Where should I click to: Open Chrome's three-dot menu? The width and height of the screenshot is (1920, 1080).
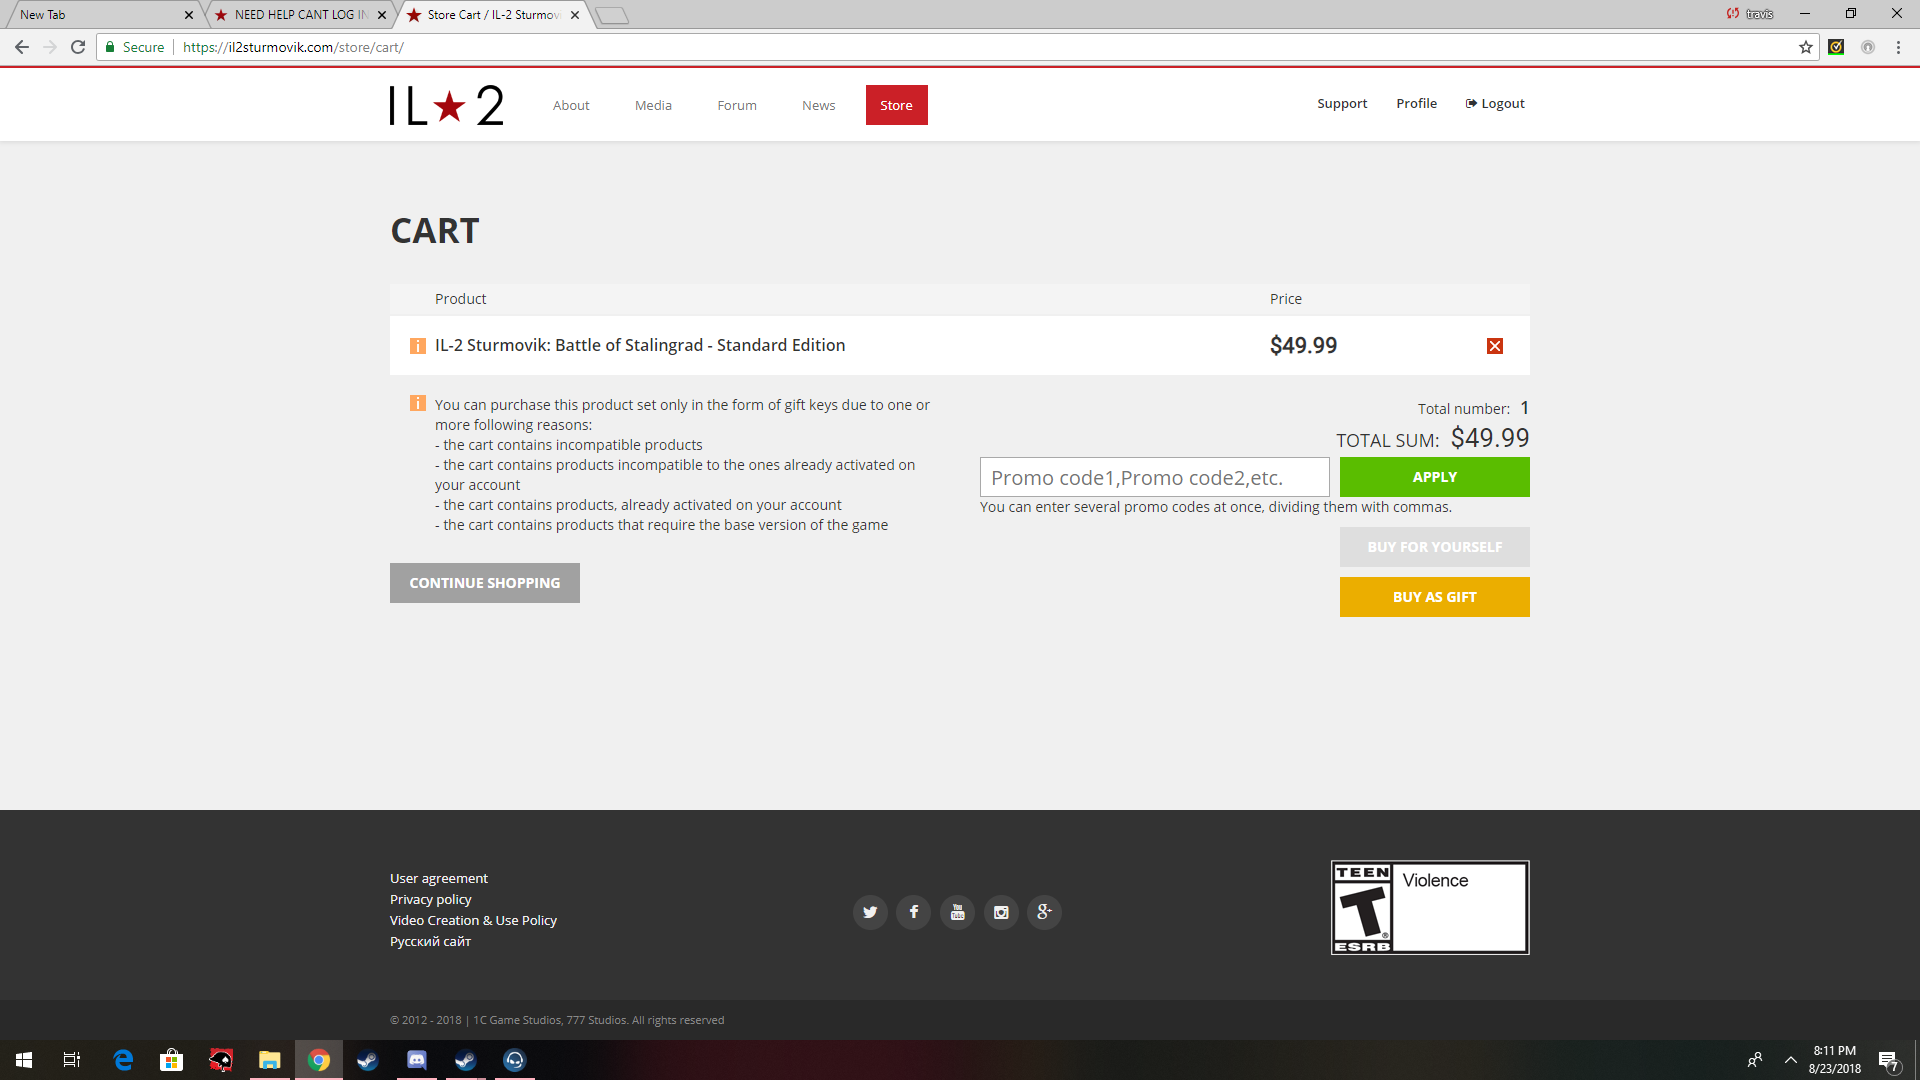tap(1898, 47)
